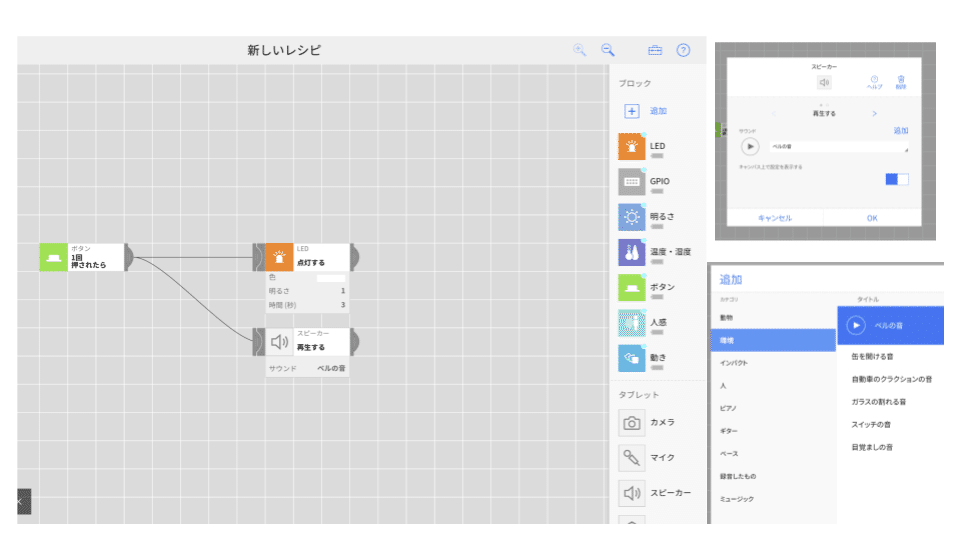The width and height of the screenshot is (960, 540).
Task: Click the output connector of the ボタン block
Action: (x=129, y=257)
